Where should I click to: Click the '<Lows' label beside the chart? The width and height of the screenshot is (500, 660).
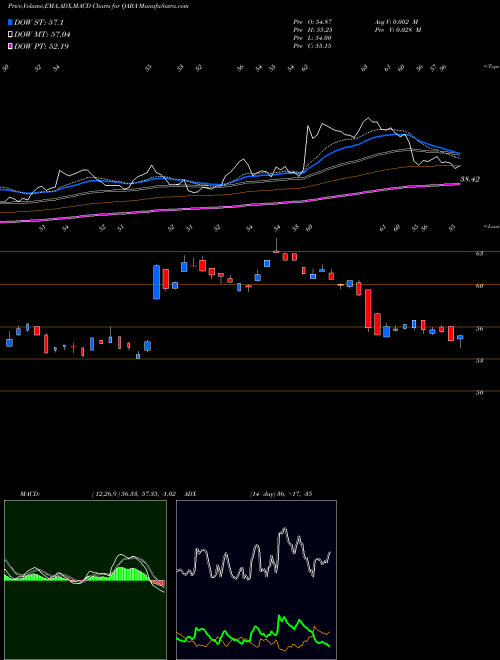pos(491,226)
